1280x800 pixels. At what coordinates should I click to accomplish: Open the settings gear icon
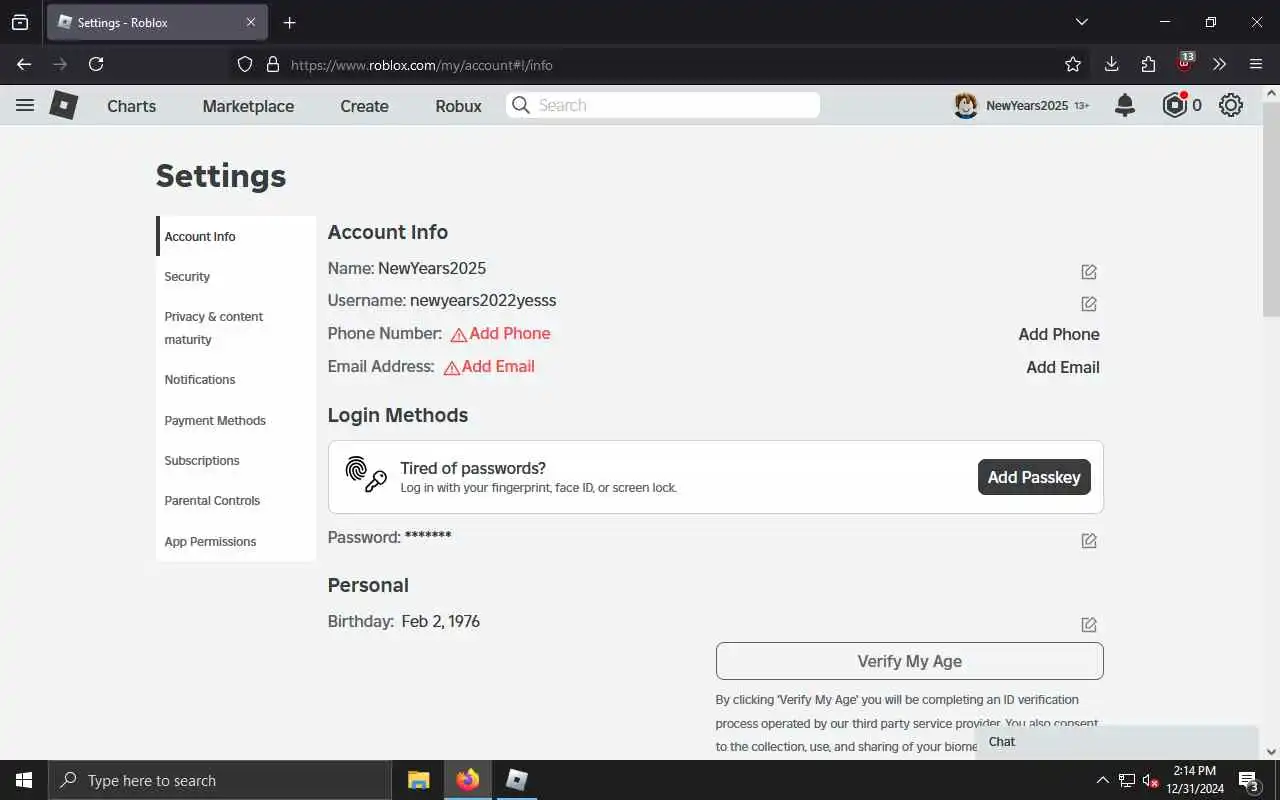[x=1231, y=105]
